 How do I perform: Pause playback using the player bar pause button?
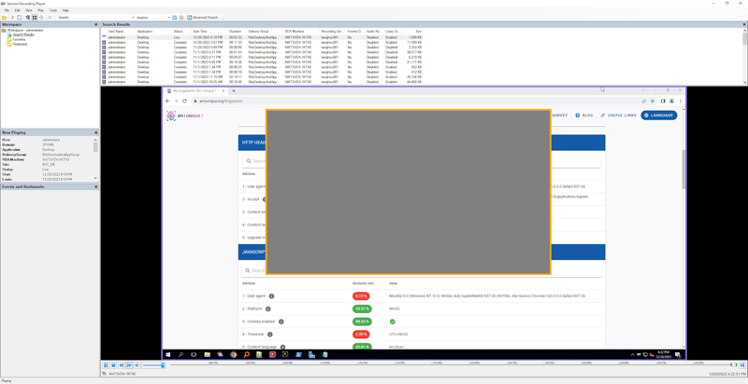click(x=106, y=365)
